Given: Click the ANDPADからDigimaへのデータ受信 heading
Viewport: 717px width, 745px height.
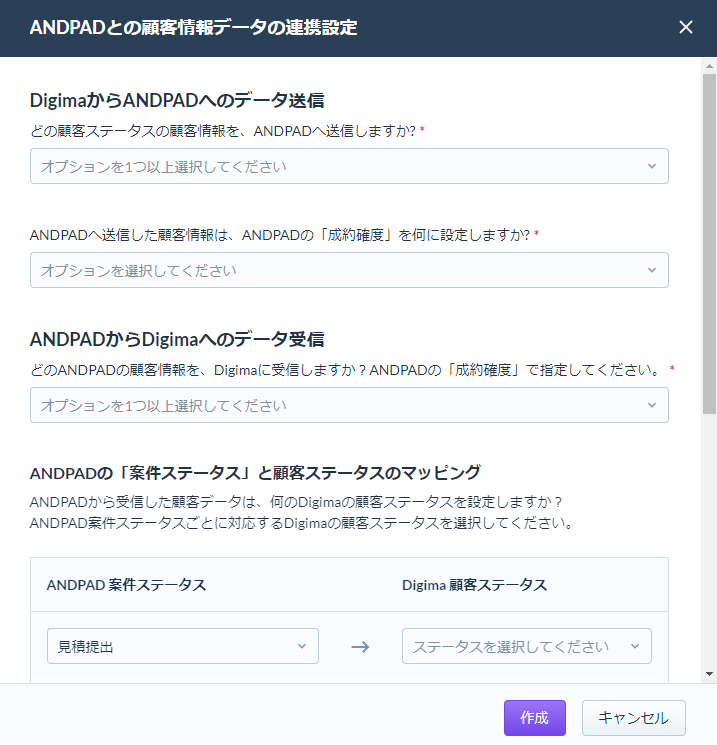Looking at the screenshot, I should click(177, 339).
